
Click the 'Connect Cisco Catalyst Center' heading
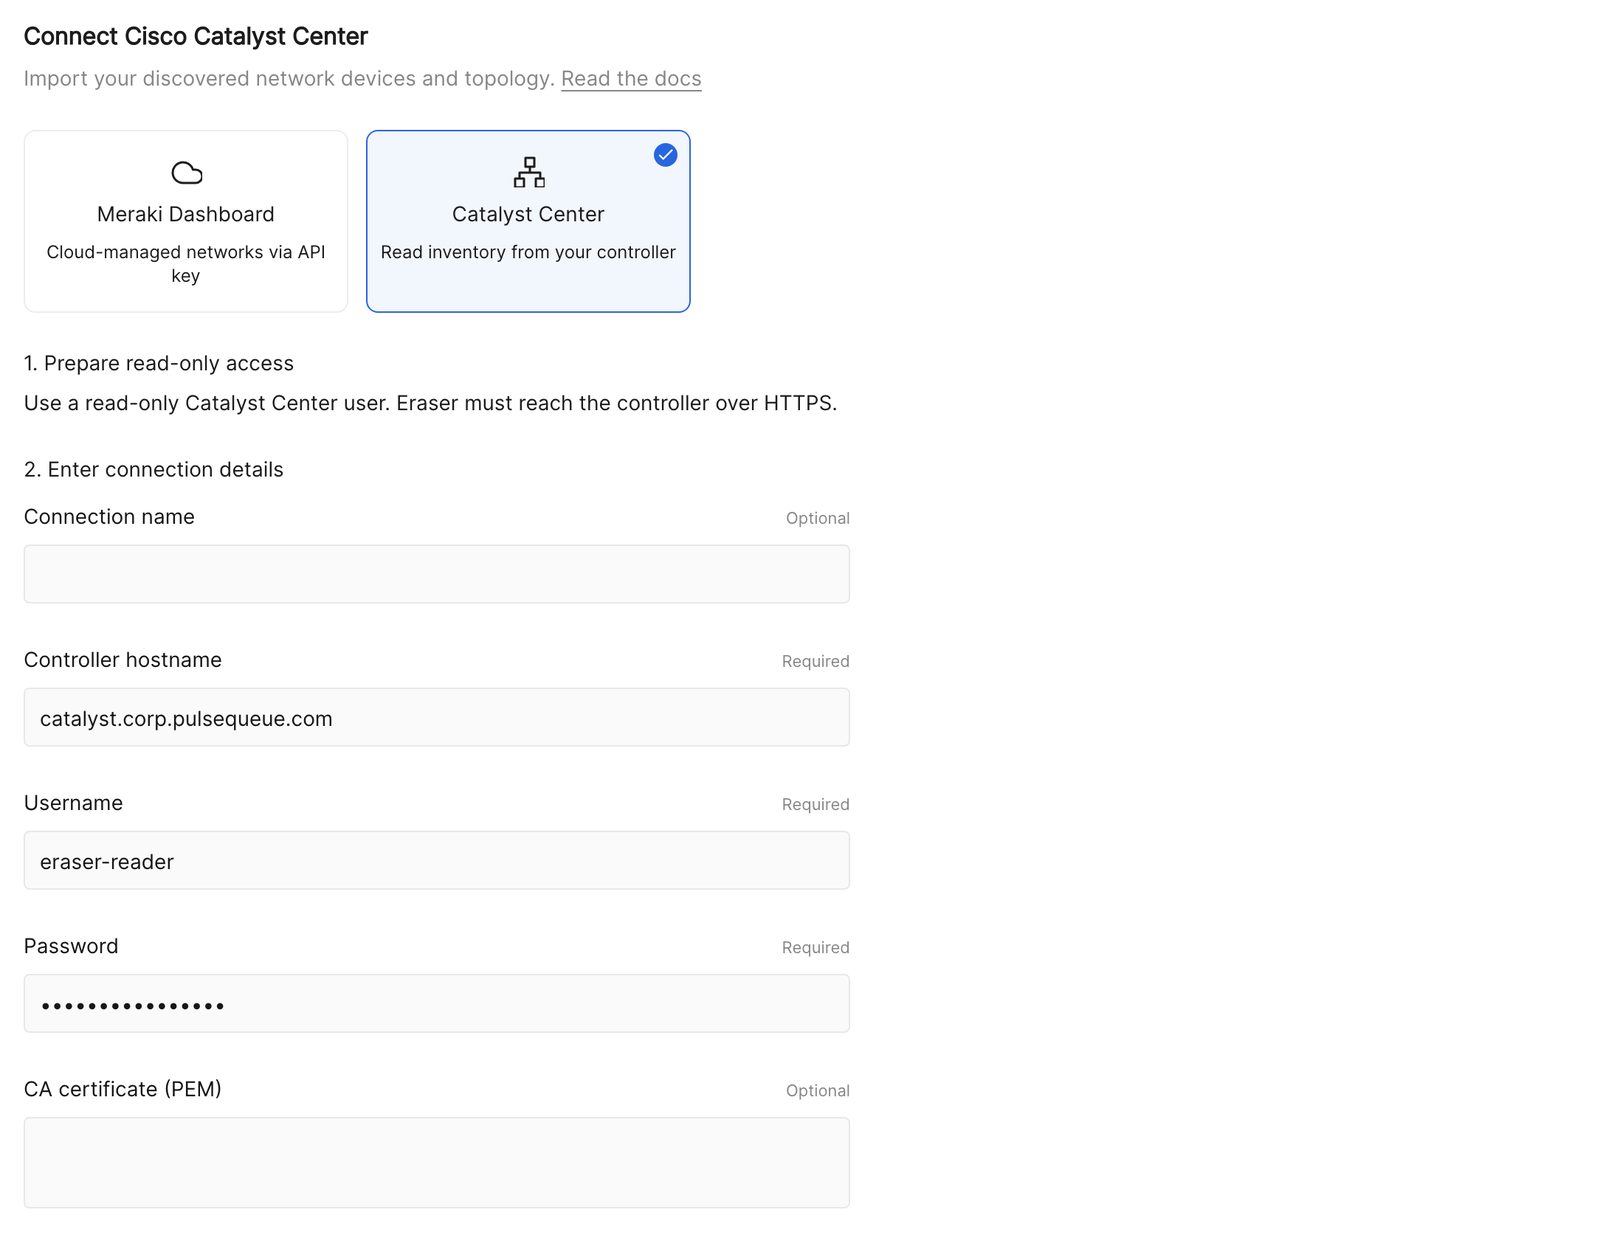(196, 37)
